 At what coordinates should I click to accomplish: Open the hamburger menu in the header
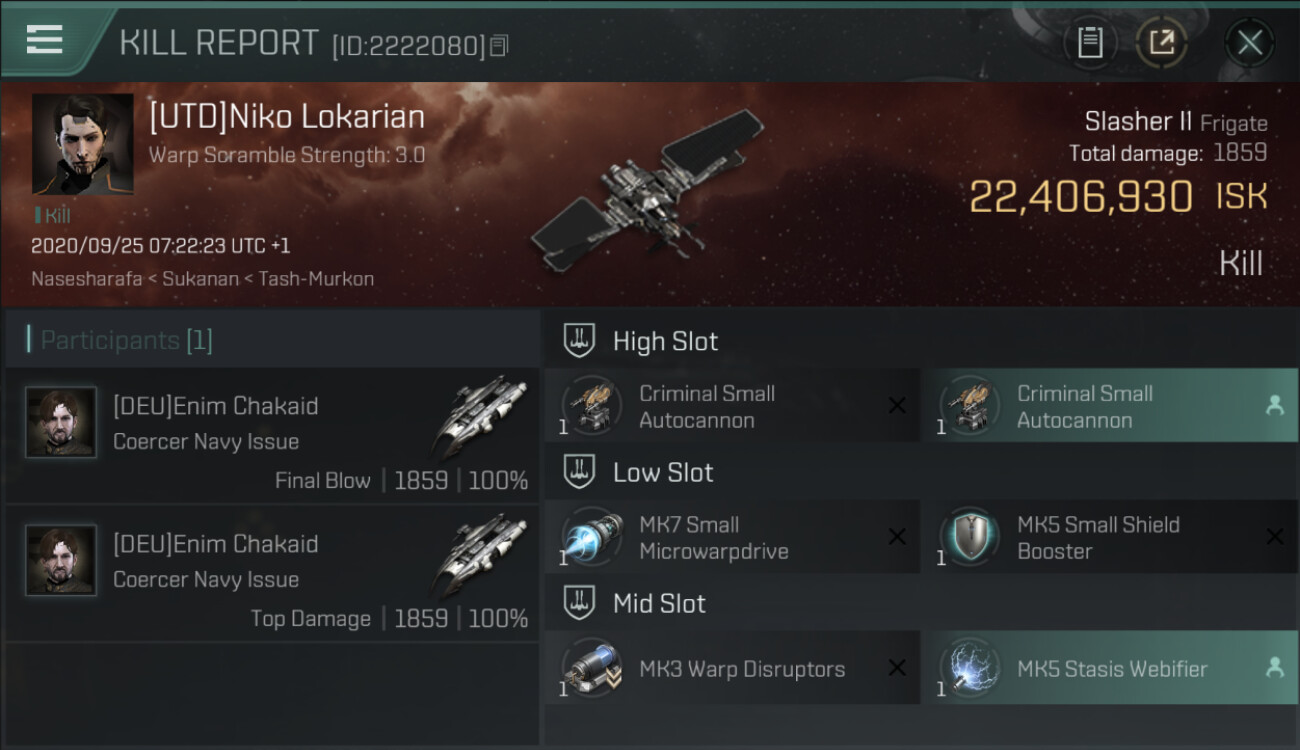(44, 40)
